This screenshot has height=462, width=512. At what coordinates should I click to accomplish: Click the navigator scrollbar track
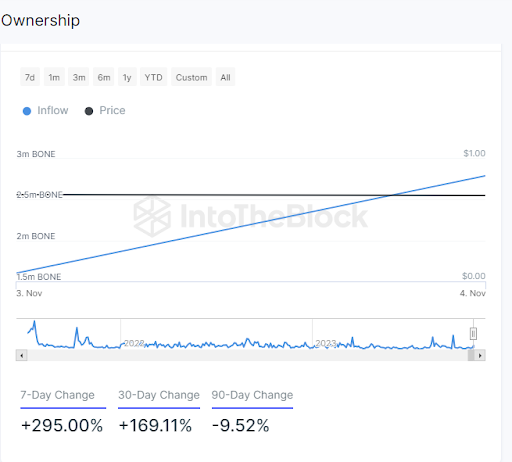247,355
